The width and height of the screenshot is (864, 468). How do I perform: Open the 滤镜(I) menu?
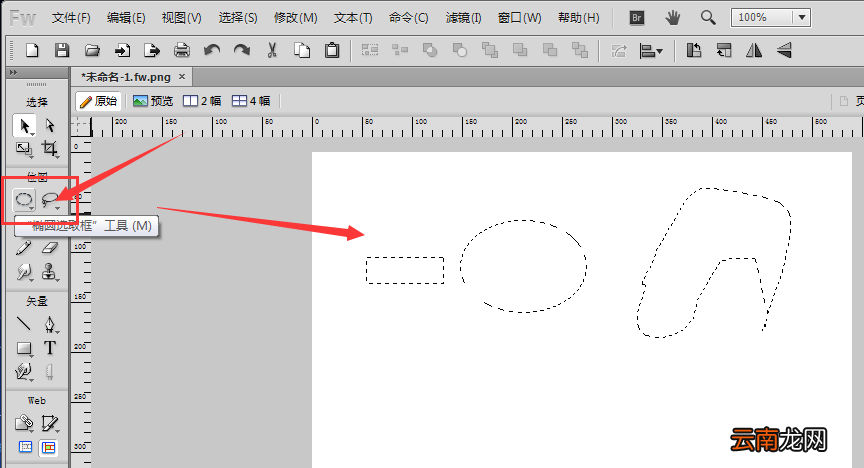point(463,18)
